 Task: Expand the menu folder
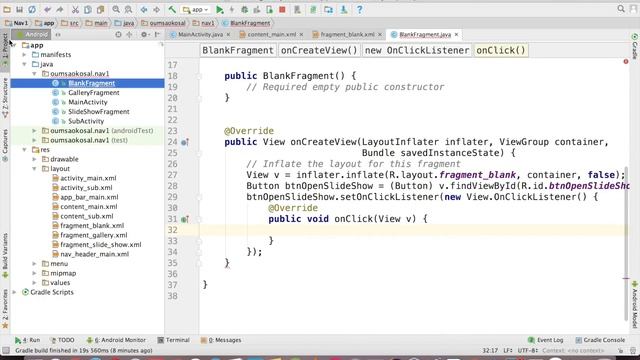click(x=35, y=264)
